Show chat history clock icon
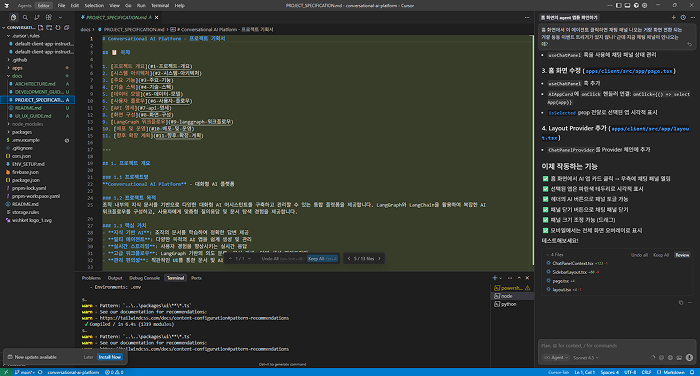This screenshot has width=700, height=376. [683, 17]
